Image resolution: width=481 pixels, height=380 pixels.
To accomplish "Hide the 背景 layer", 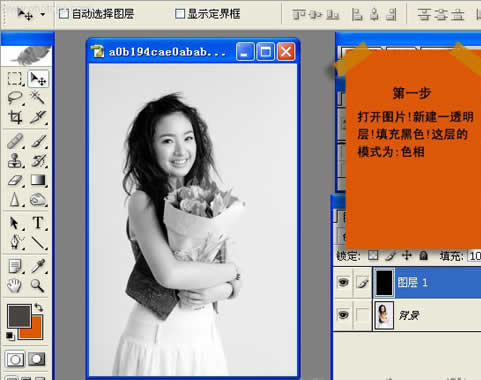I will pos(343,315).
